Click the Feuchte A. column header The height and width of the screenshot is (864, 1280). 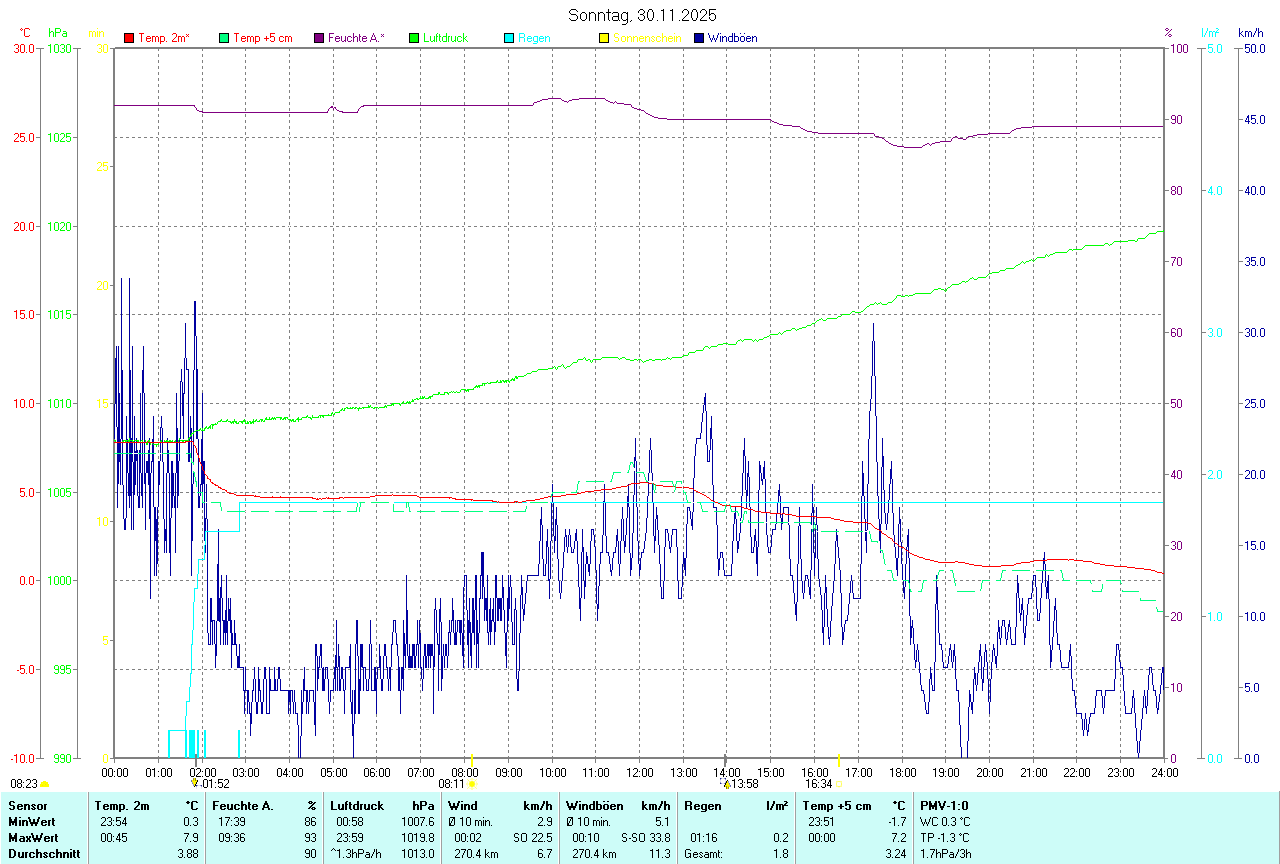tap(243, 805)
